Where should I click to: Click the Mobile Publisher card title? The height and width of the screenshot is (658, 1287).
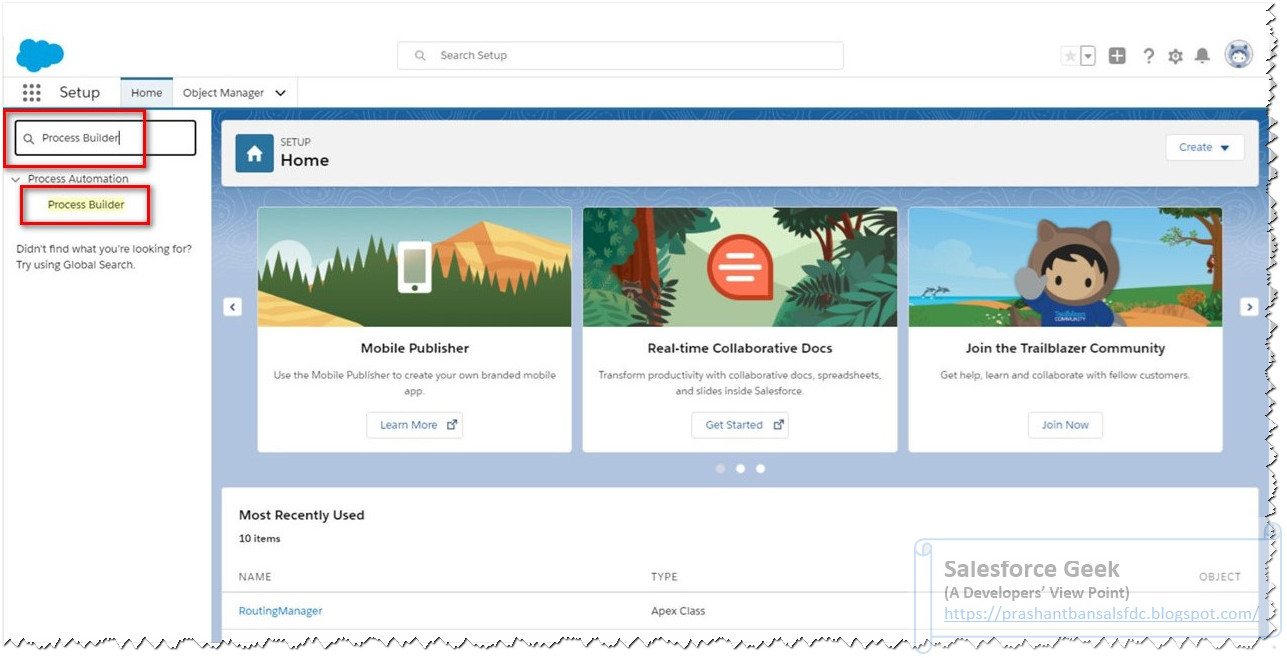[415, 348]
